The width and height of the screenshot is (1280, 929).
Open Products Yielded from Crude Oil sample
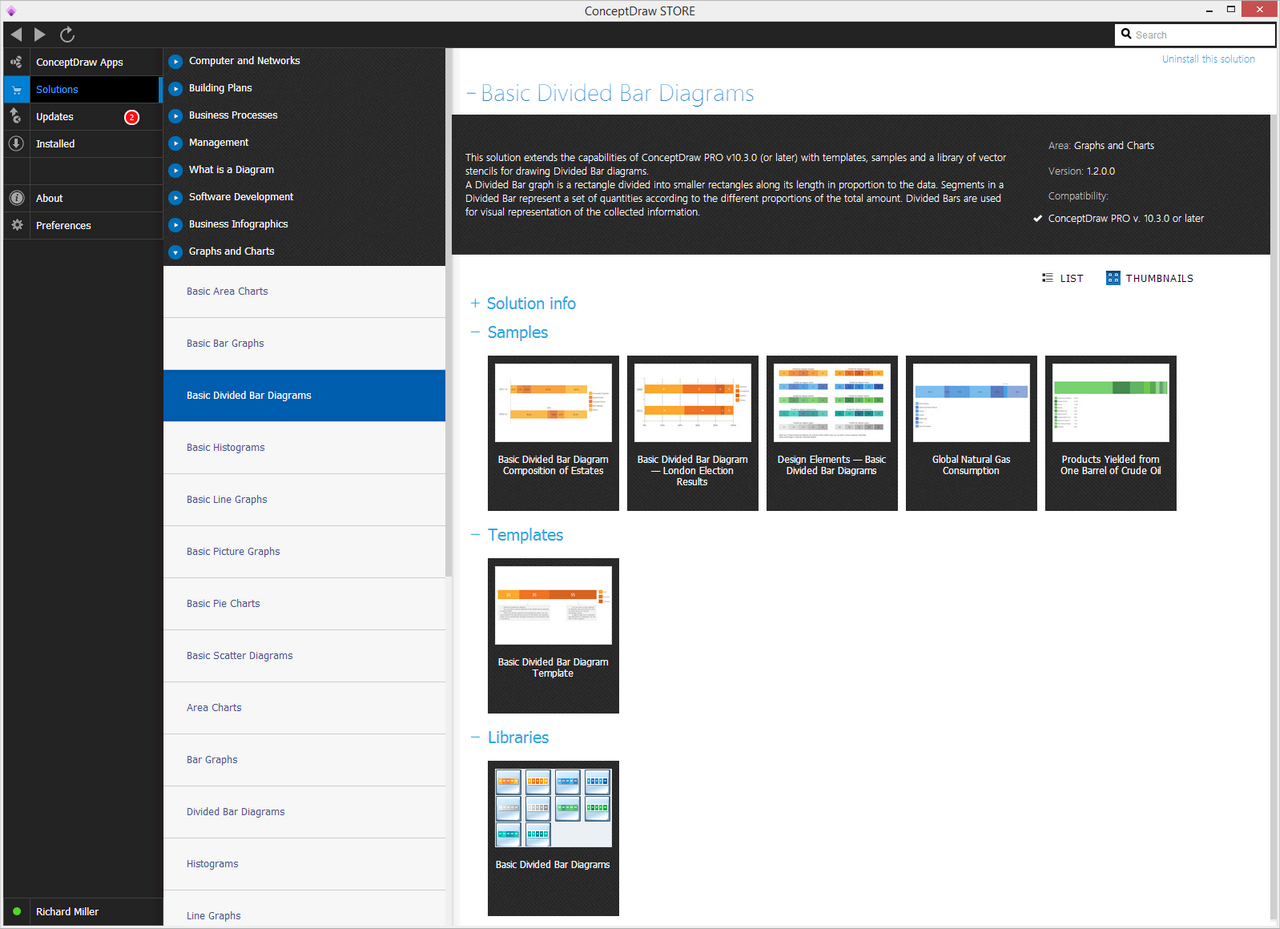pos(1111,433)
